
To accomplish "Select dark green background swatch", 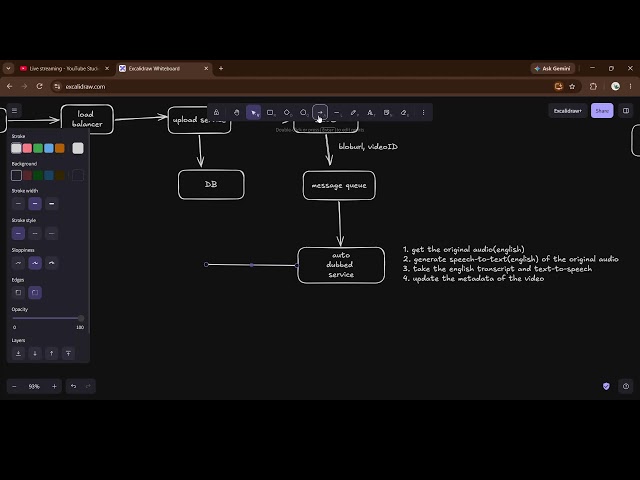I will (38, 176).
